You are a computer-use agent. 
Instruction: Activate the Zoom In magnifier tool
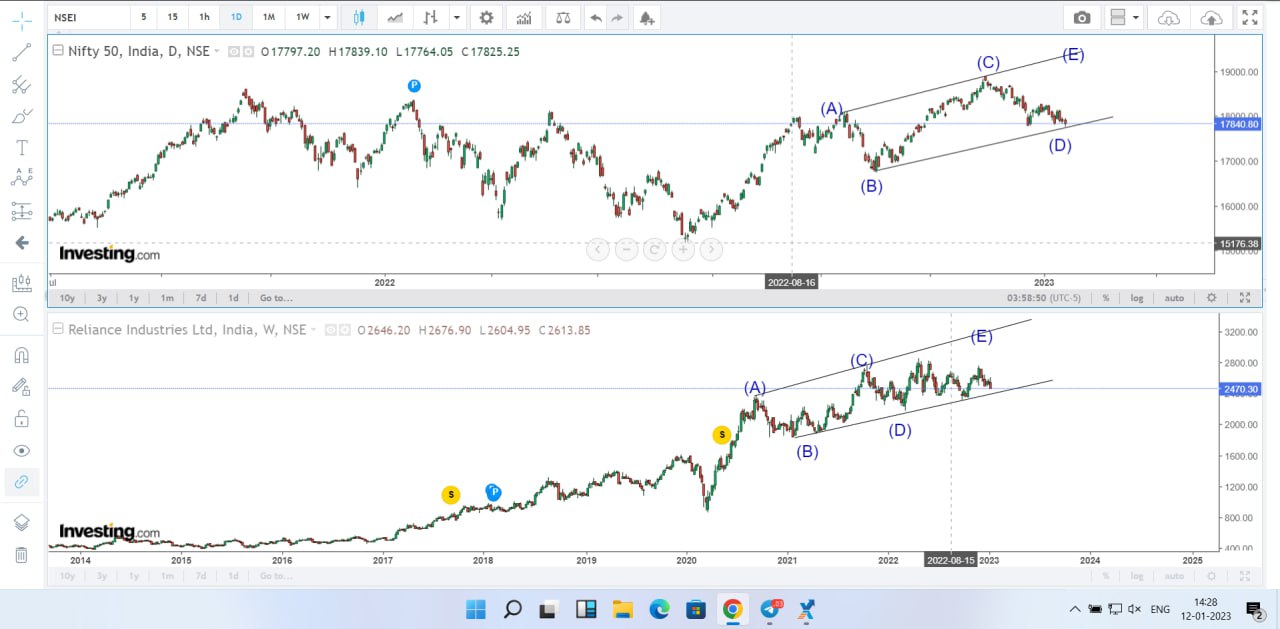point(22,314)
